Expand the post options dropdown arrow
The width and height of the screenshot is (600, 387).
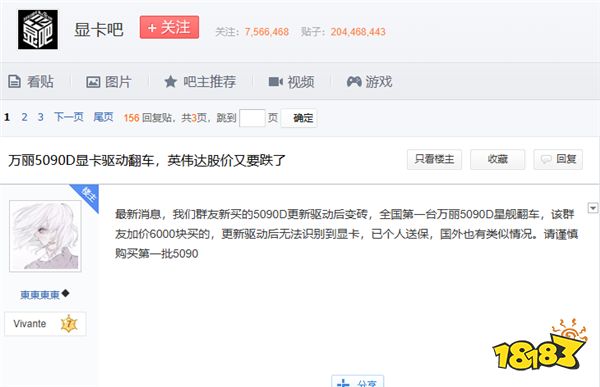coord(593,208)
